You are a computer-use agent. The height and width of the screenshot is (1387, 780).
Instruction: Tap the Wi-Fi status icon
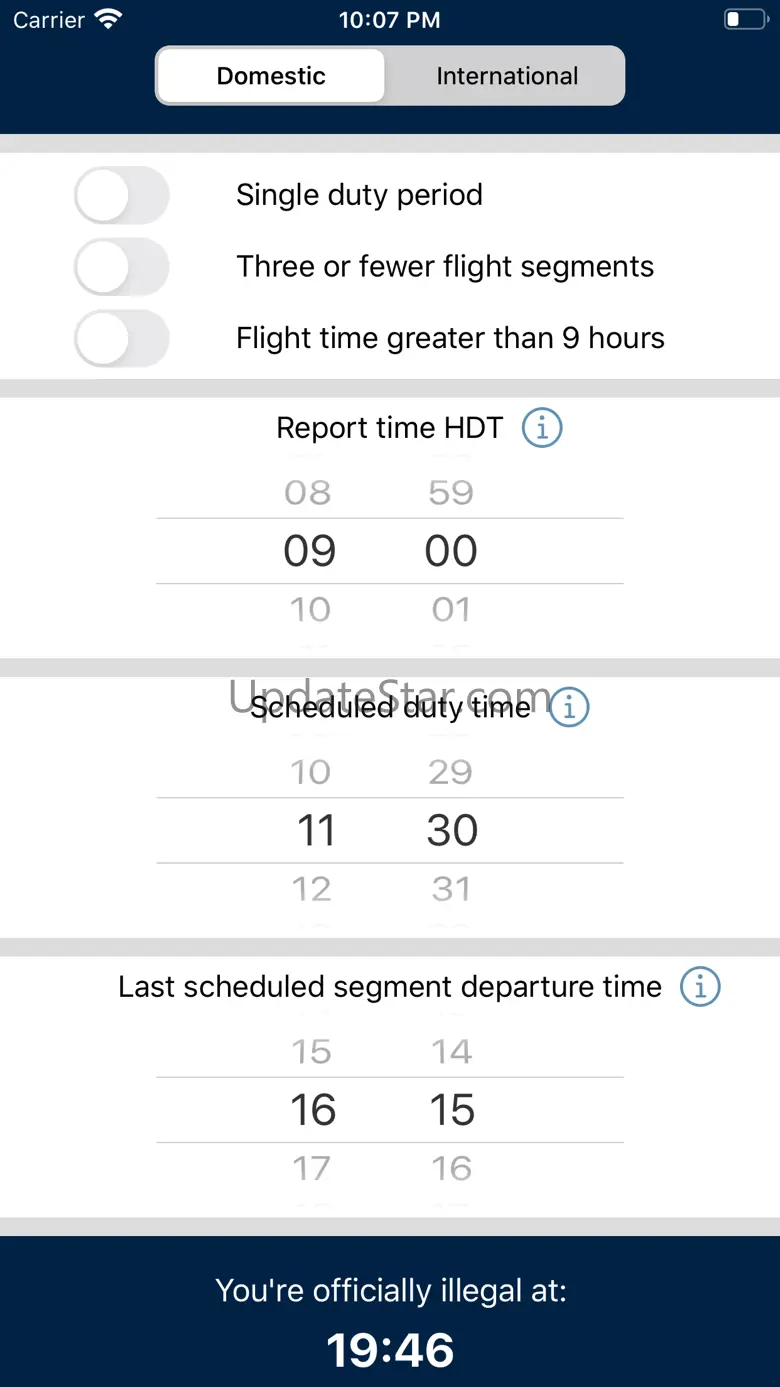107,20
